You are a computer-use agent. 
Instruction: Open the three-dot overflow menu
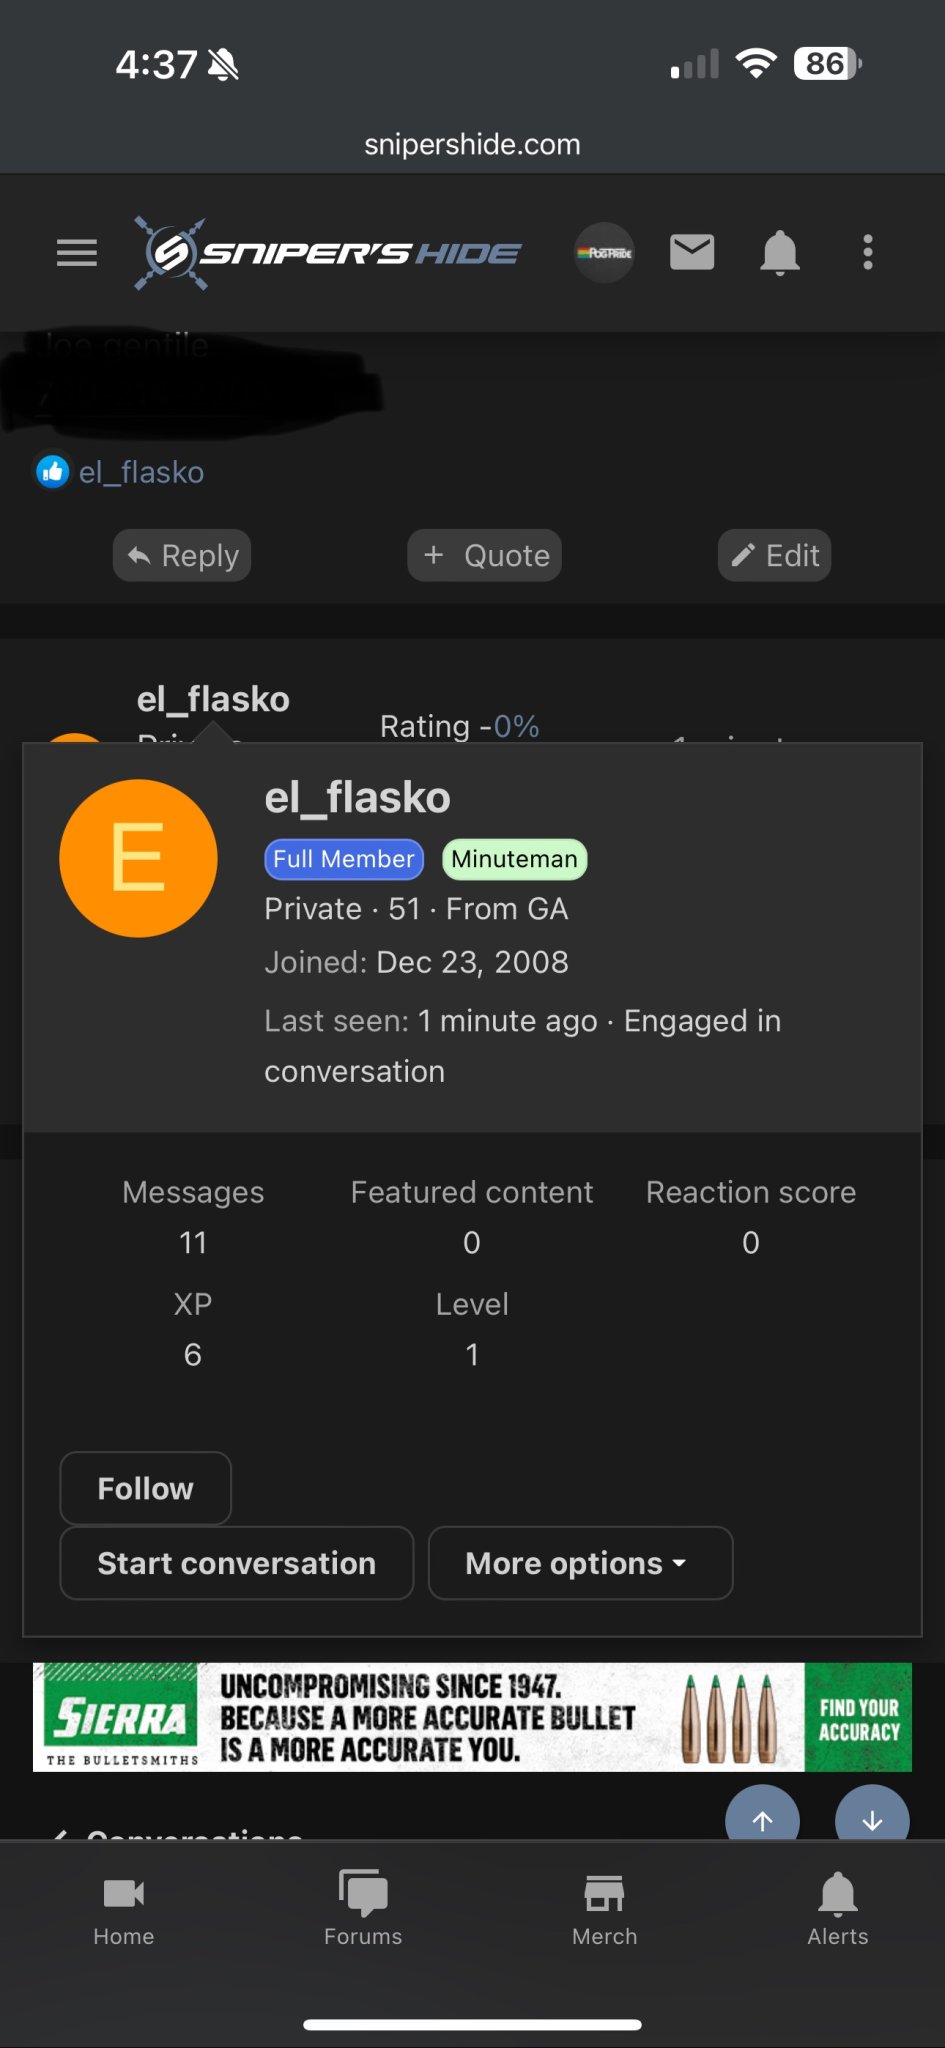(x=868, y=253)
